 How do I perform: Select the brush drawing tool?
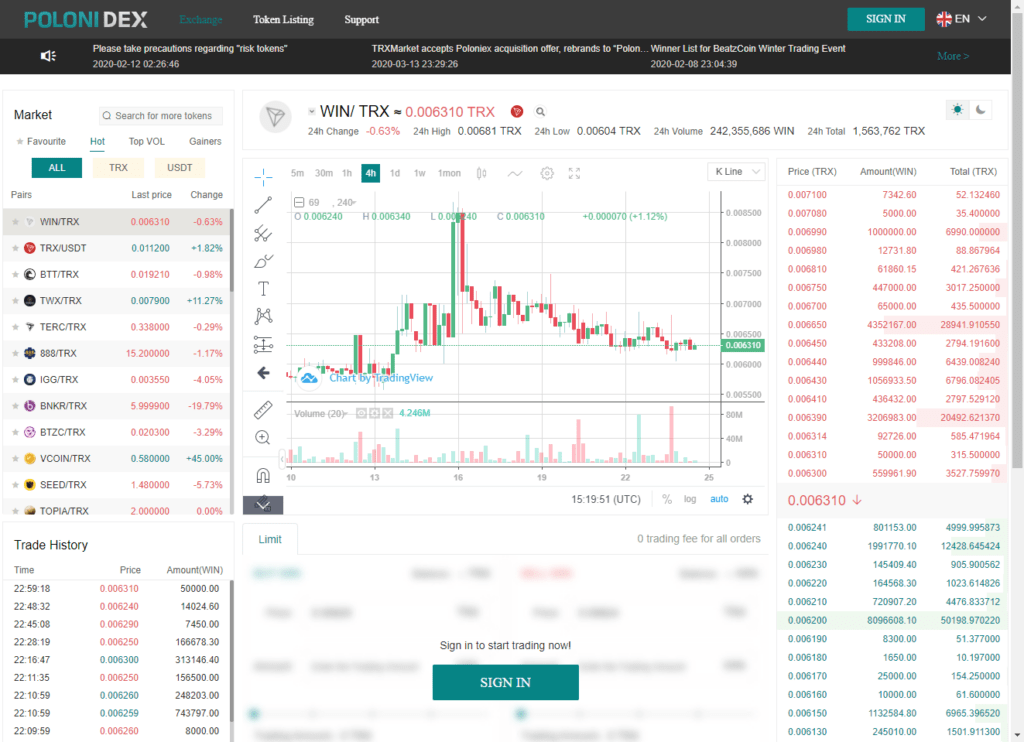(263, 261)
